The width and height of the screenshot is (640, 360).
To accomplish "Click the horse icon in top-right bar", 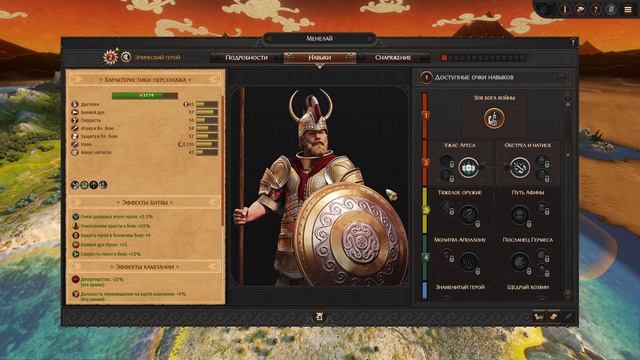I will [x=580, y=9].
